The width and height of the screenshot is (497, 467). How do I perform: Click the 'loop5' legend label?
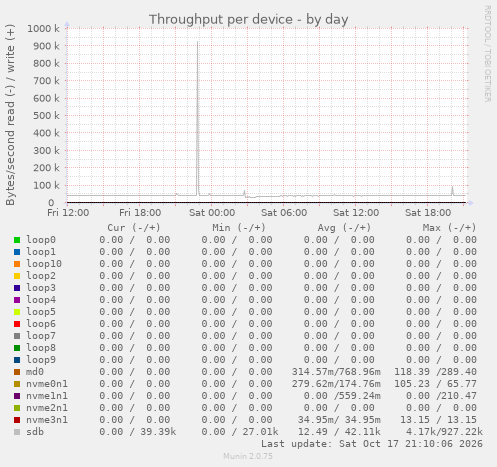click(41, 312)
